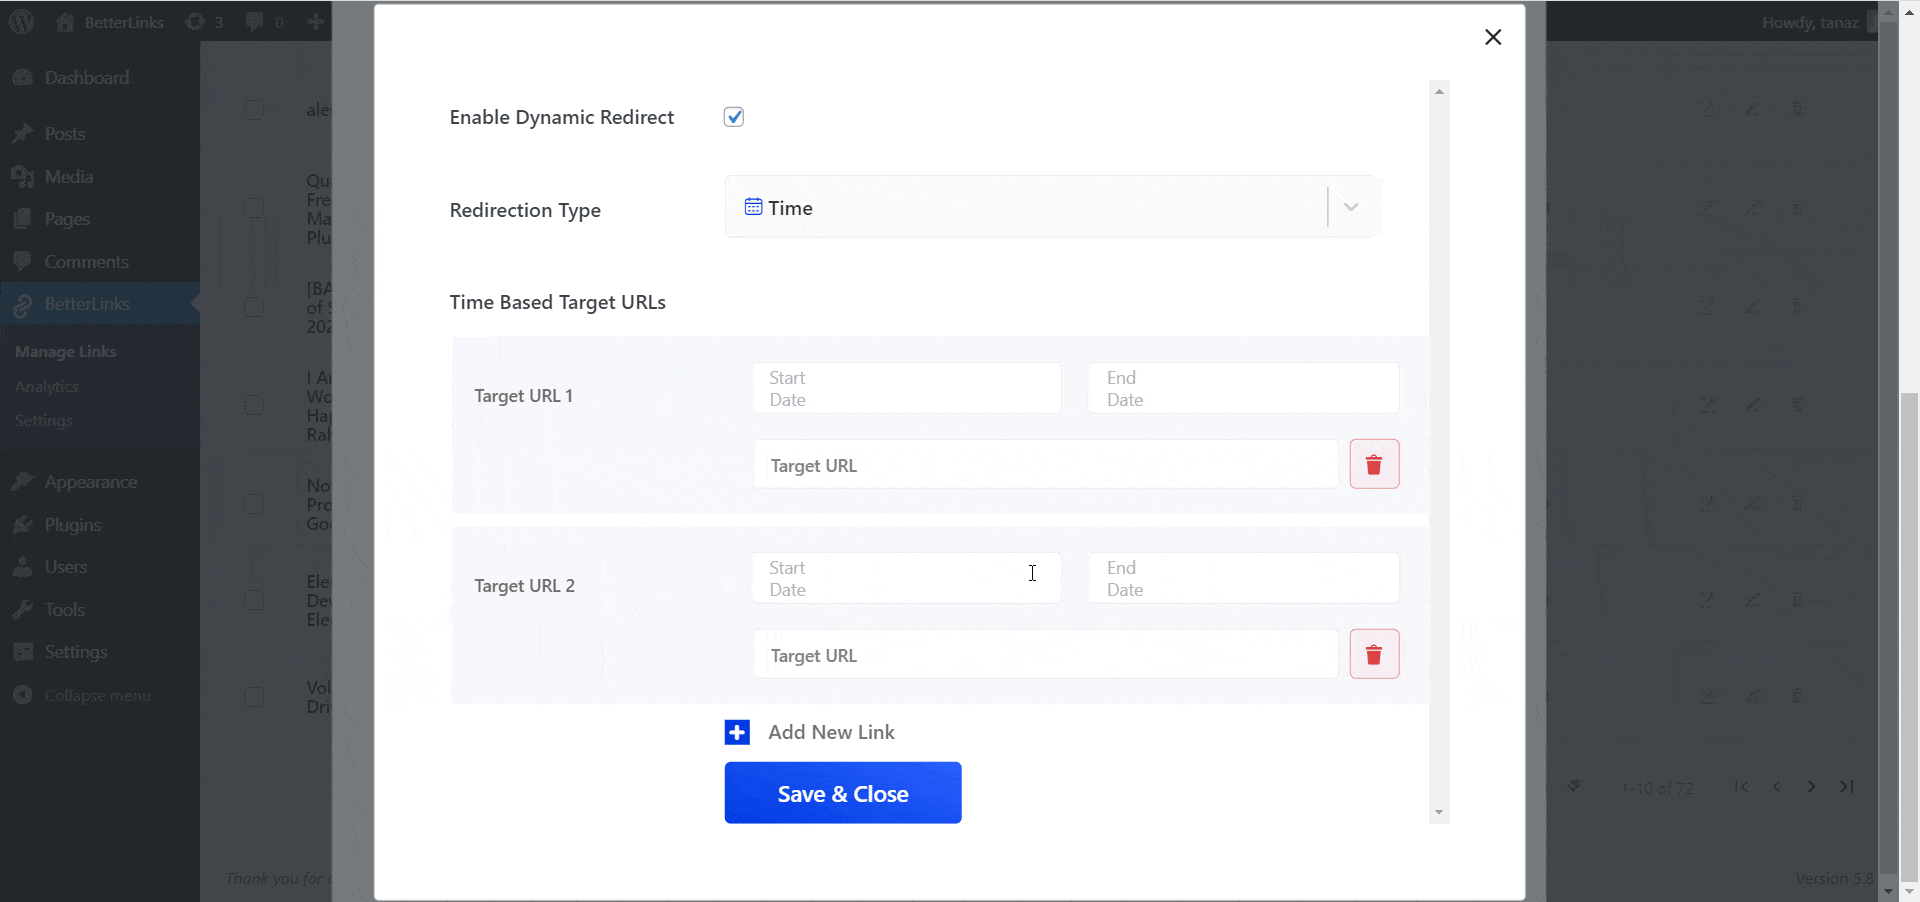Navigate to the Appearance menu

pyautogui.click(x=91, y=481)
